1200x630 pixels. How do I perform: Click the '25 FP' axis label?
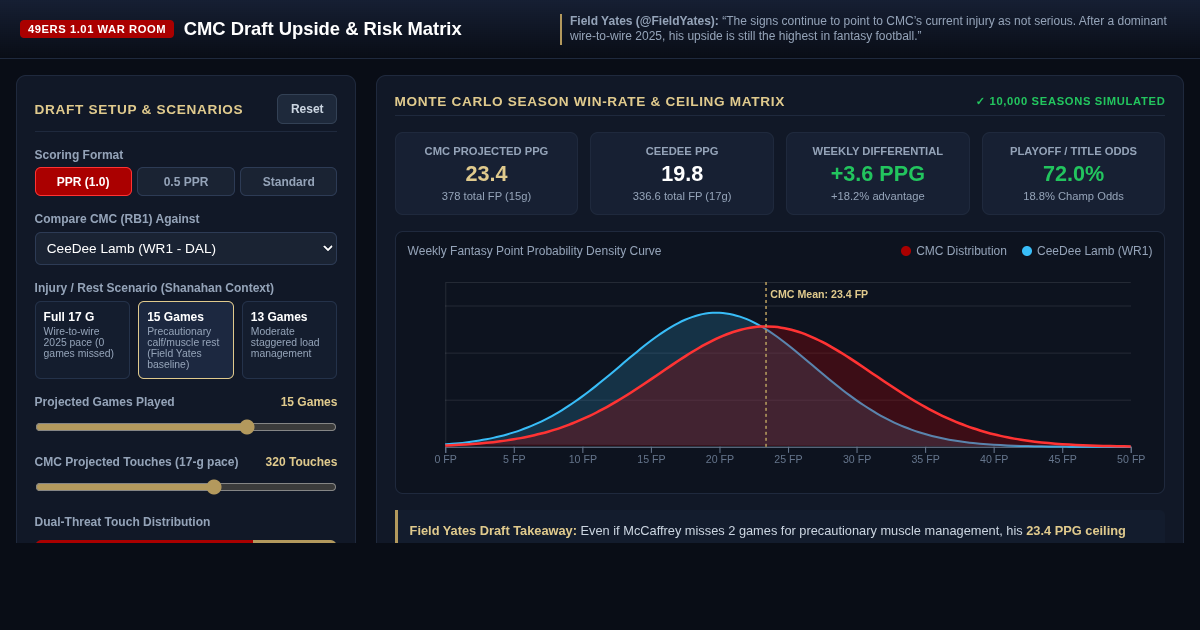788,459
